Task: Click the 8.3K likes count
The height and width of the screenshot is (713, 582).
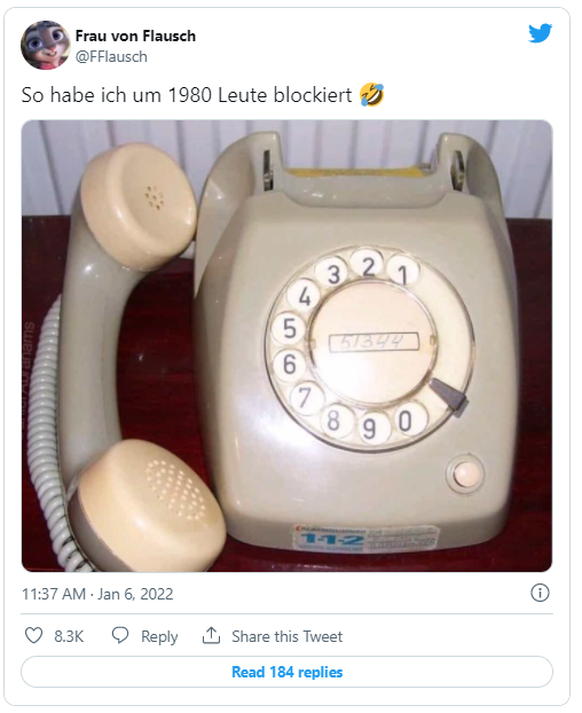Action: point(69,636)
